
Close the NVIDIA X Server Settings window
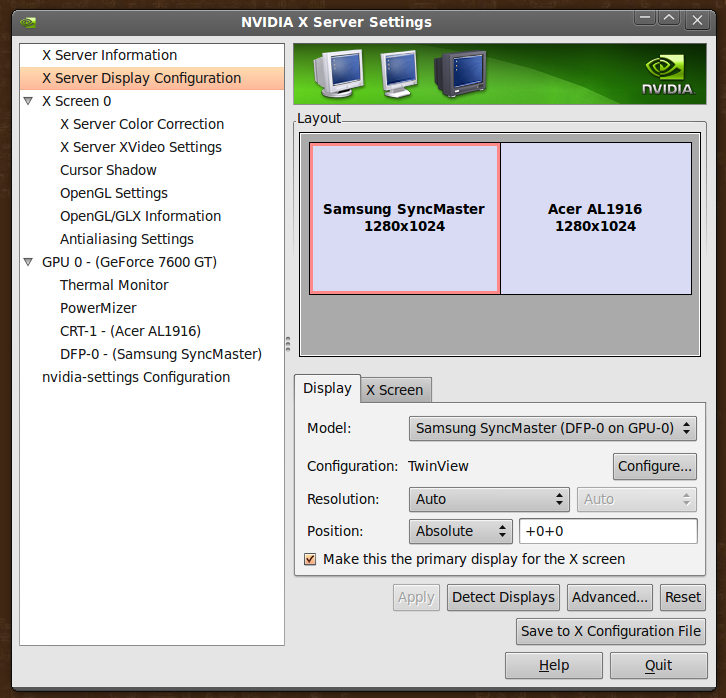coord(697,20)
